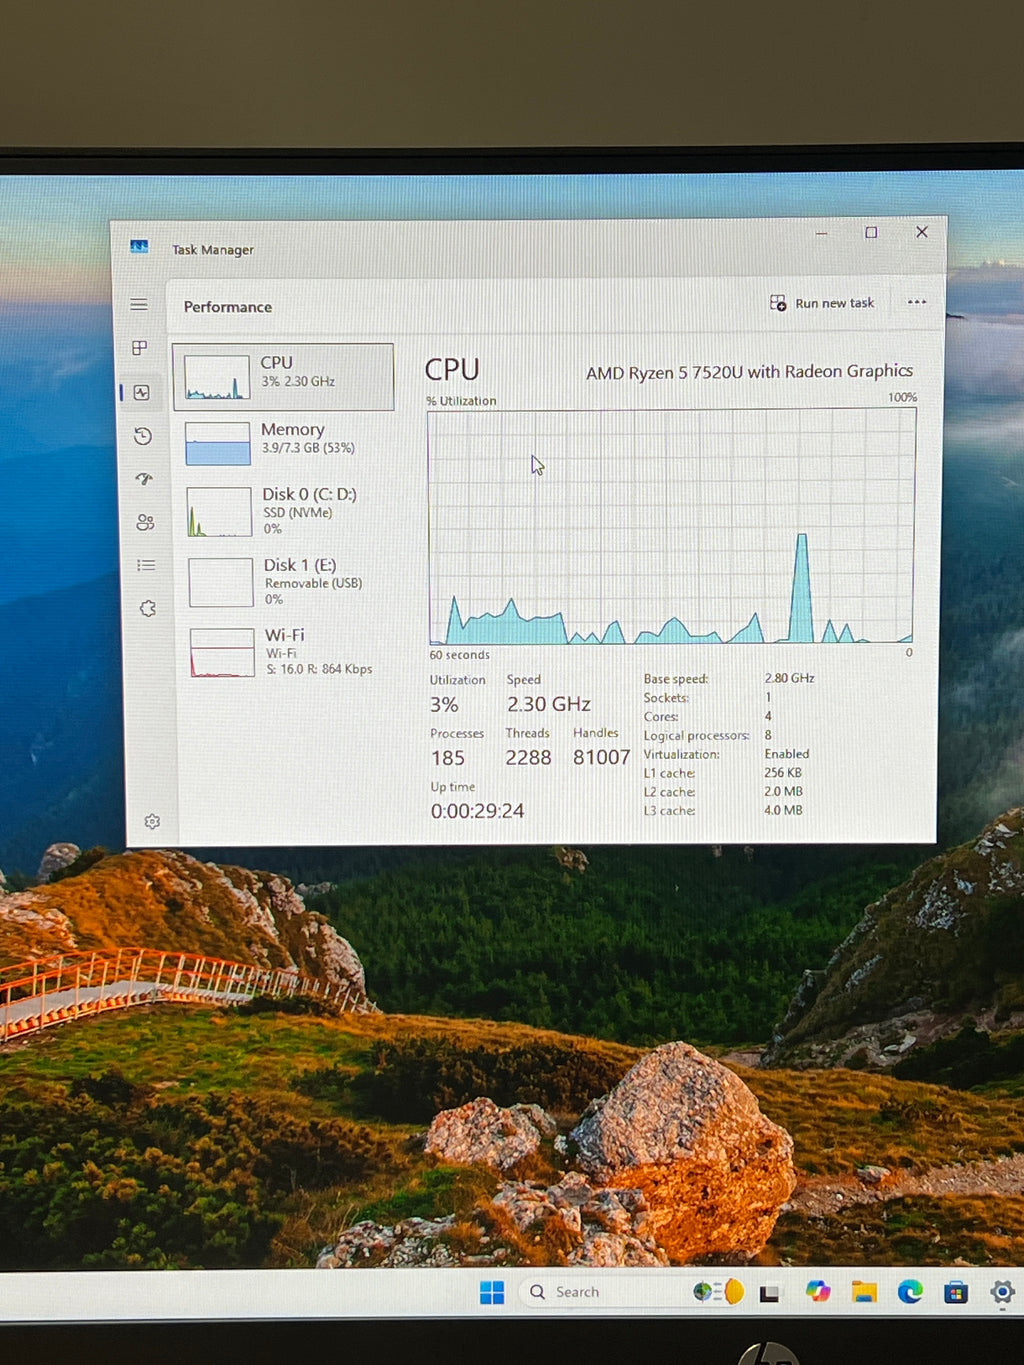This screenshot has width=1024, height=1365.
Task: Open the Settings app from the taskbar
Action: [1002, 1292]
